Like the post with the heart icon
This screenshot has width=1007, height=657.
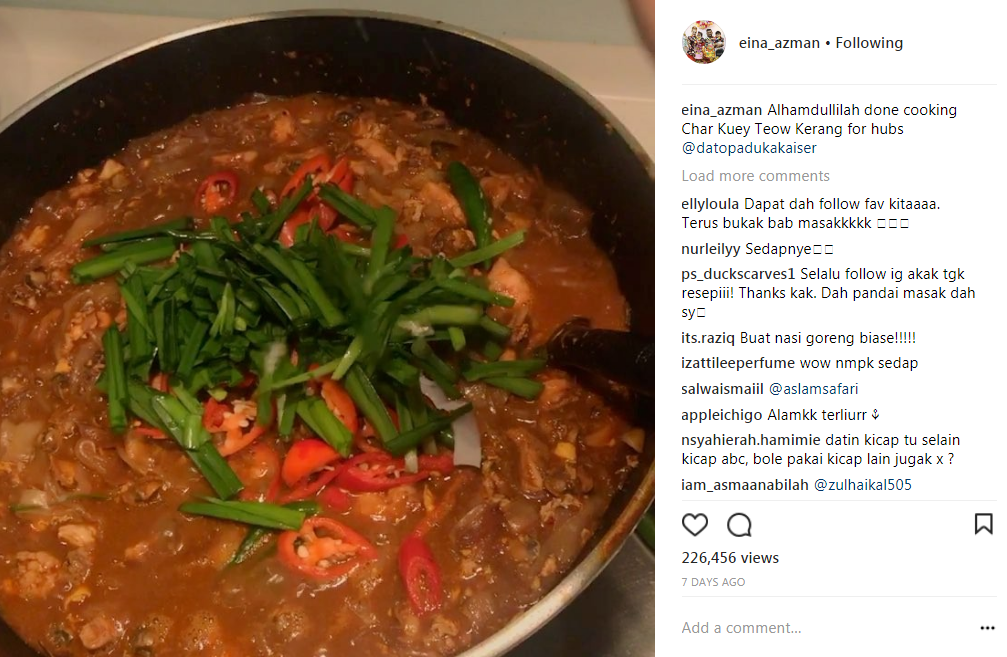[694, 525]
